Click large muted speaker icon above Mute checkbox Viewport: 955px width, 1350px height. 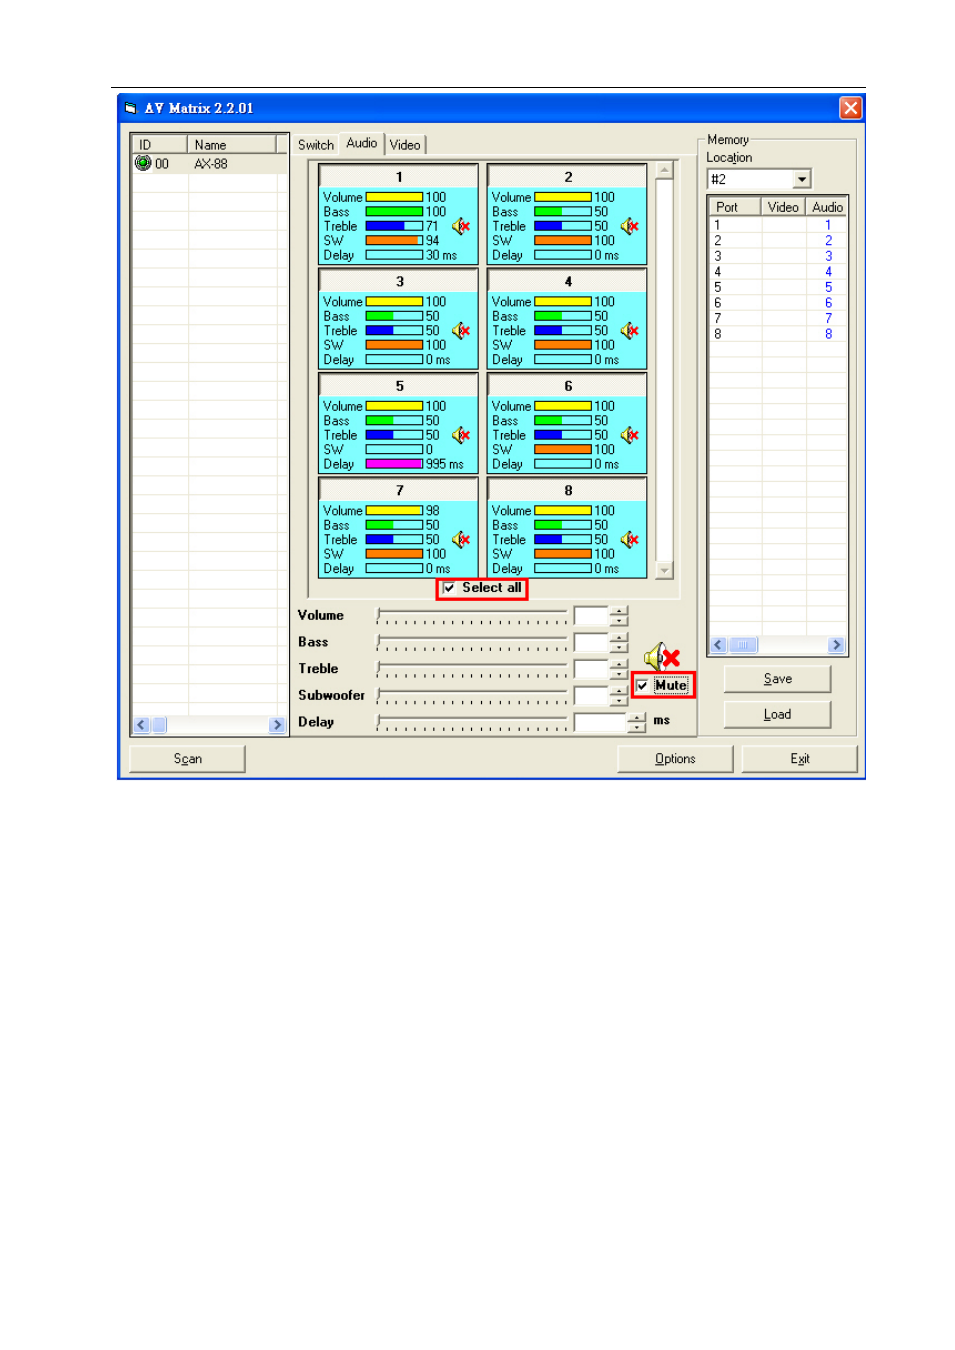[x=662, y=657]
